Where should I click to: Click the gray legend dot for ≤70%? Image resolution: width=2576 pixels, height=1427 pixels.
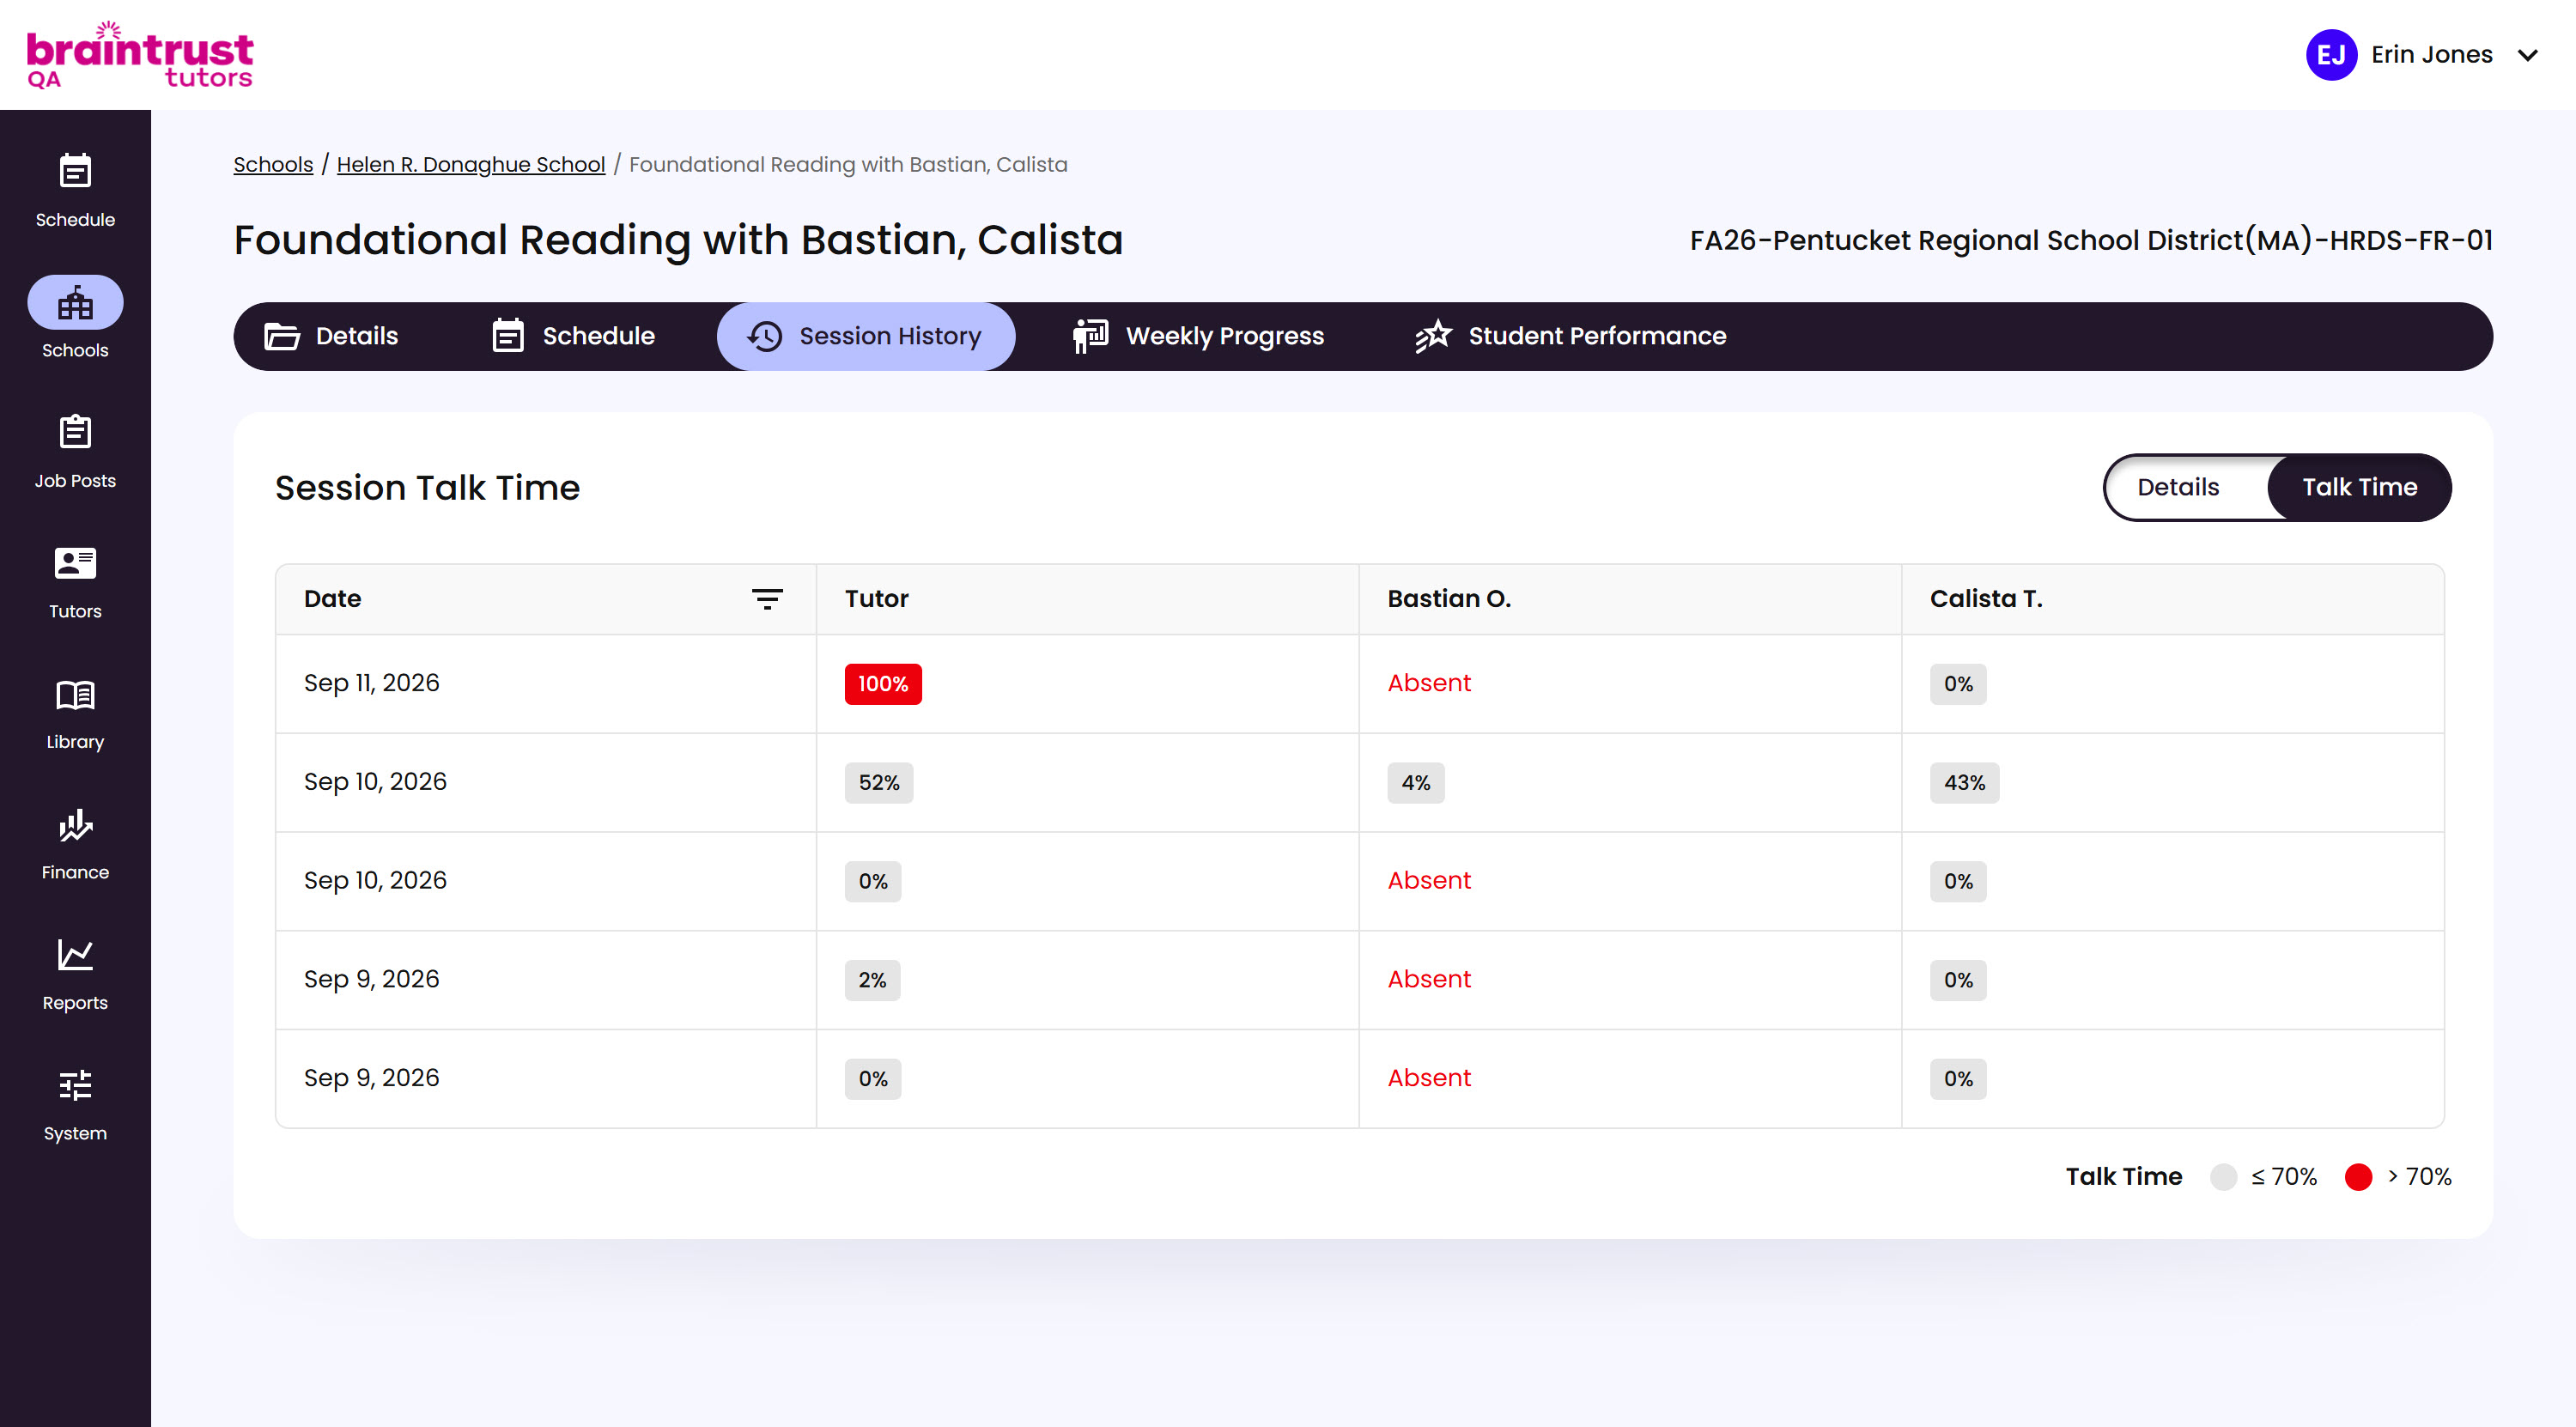pyautogui.click(x=2222, y=1176)
